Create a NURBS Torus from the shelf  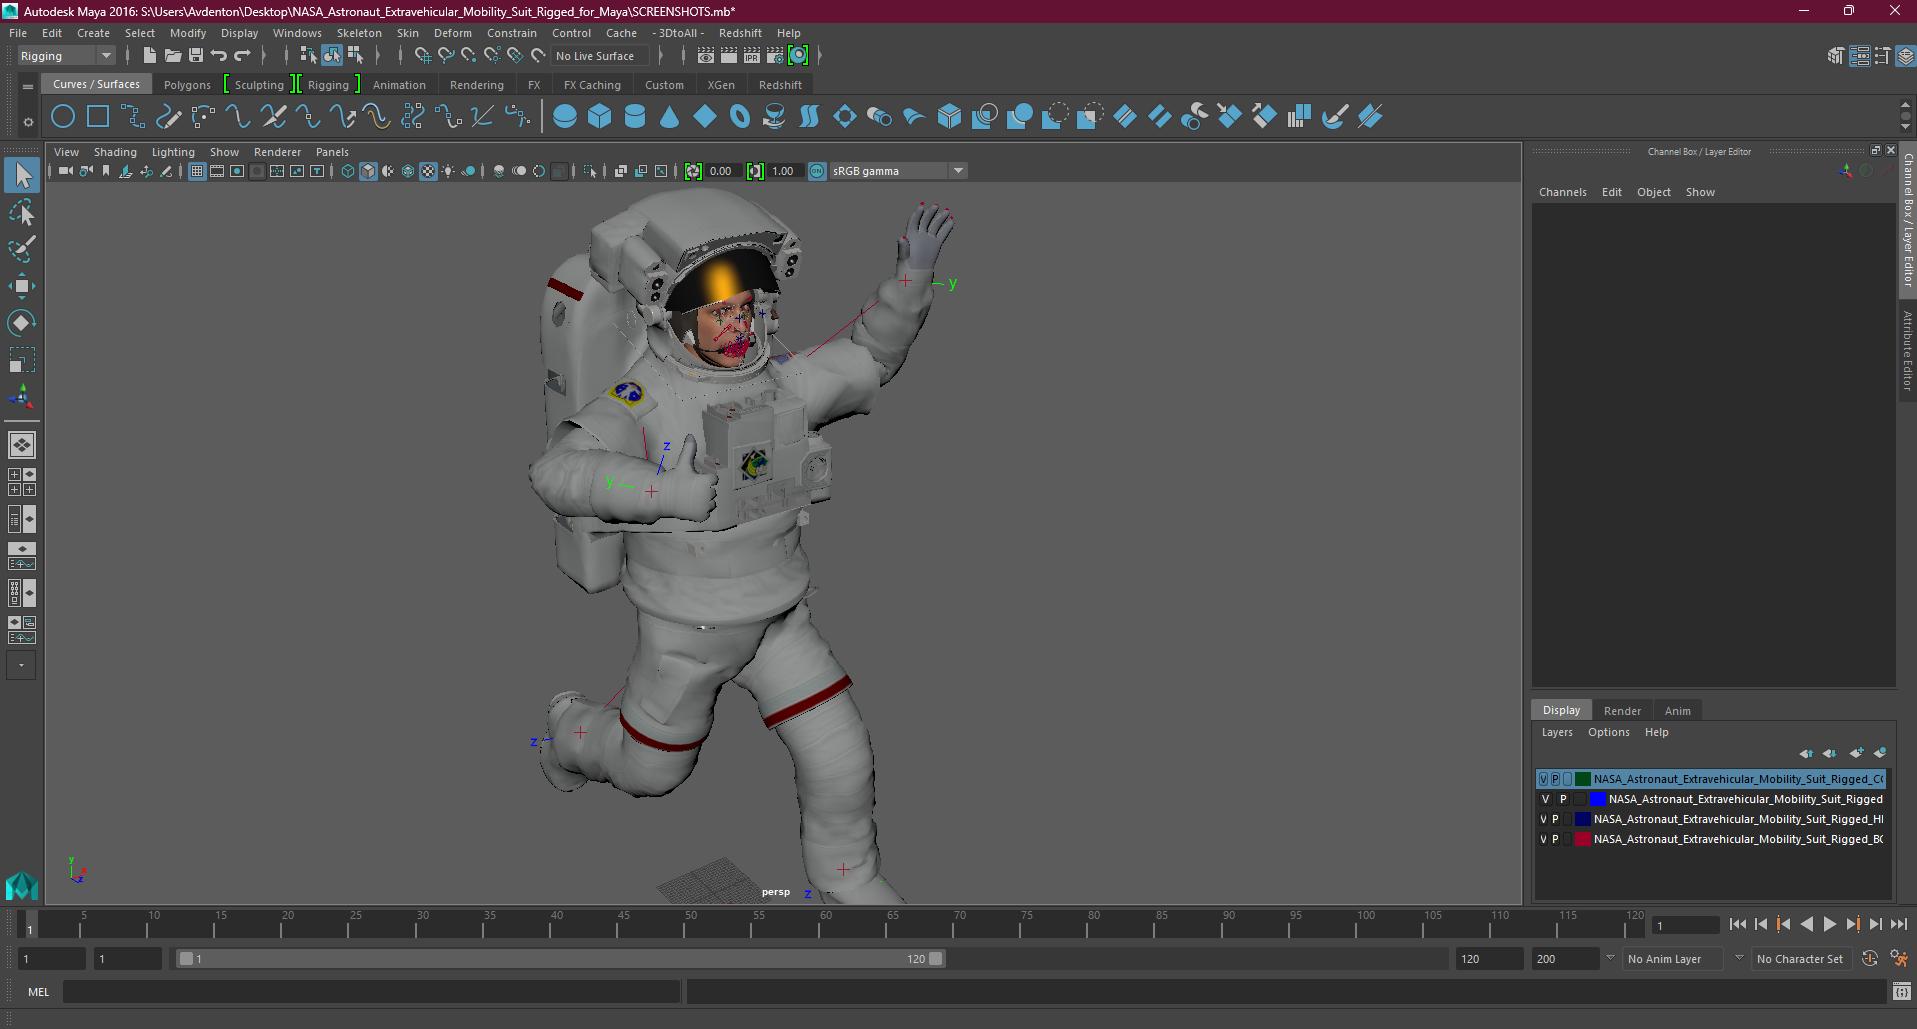coord(740,117)
